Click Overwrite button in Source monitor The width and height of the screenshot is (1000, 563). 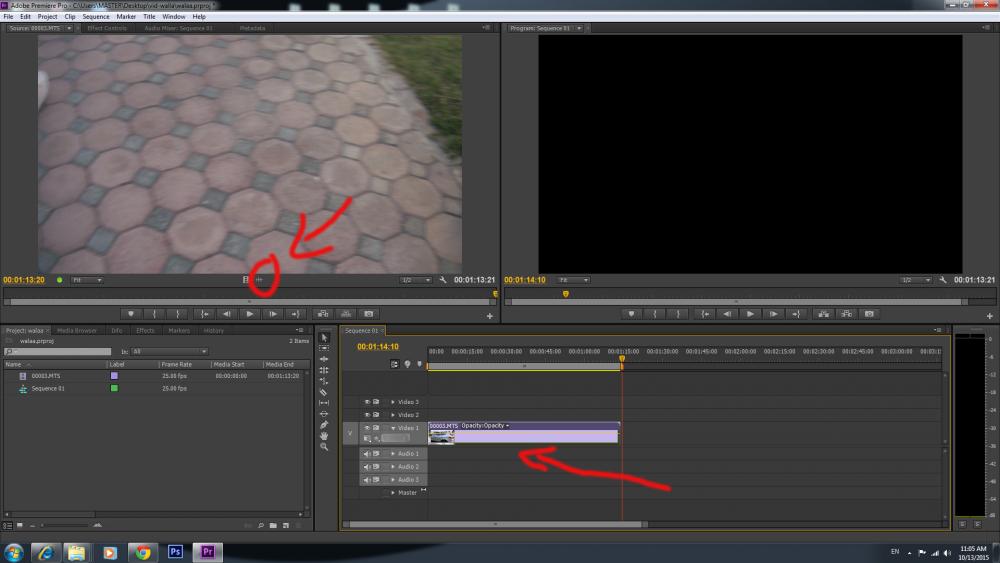pyautogui.click(x=346, y=314)
